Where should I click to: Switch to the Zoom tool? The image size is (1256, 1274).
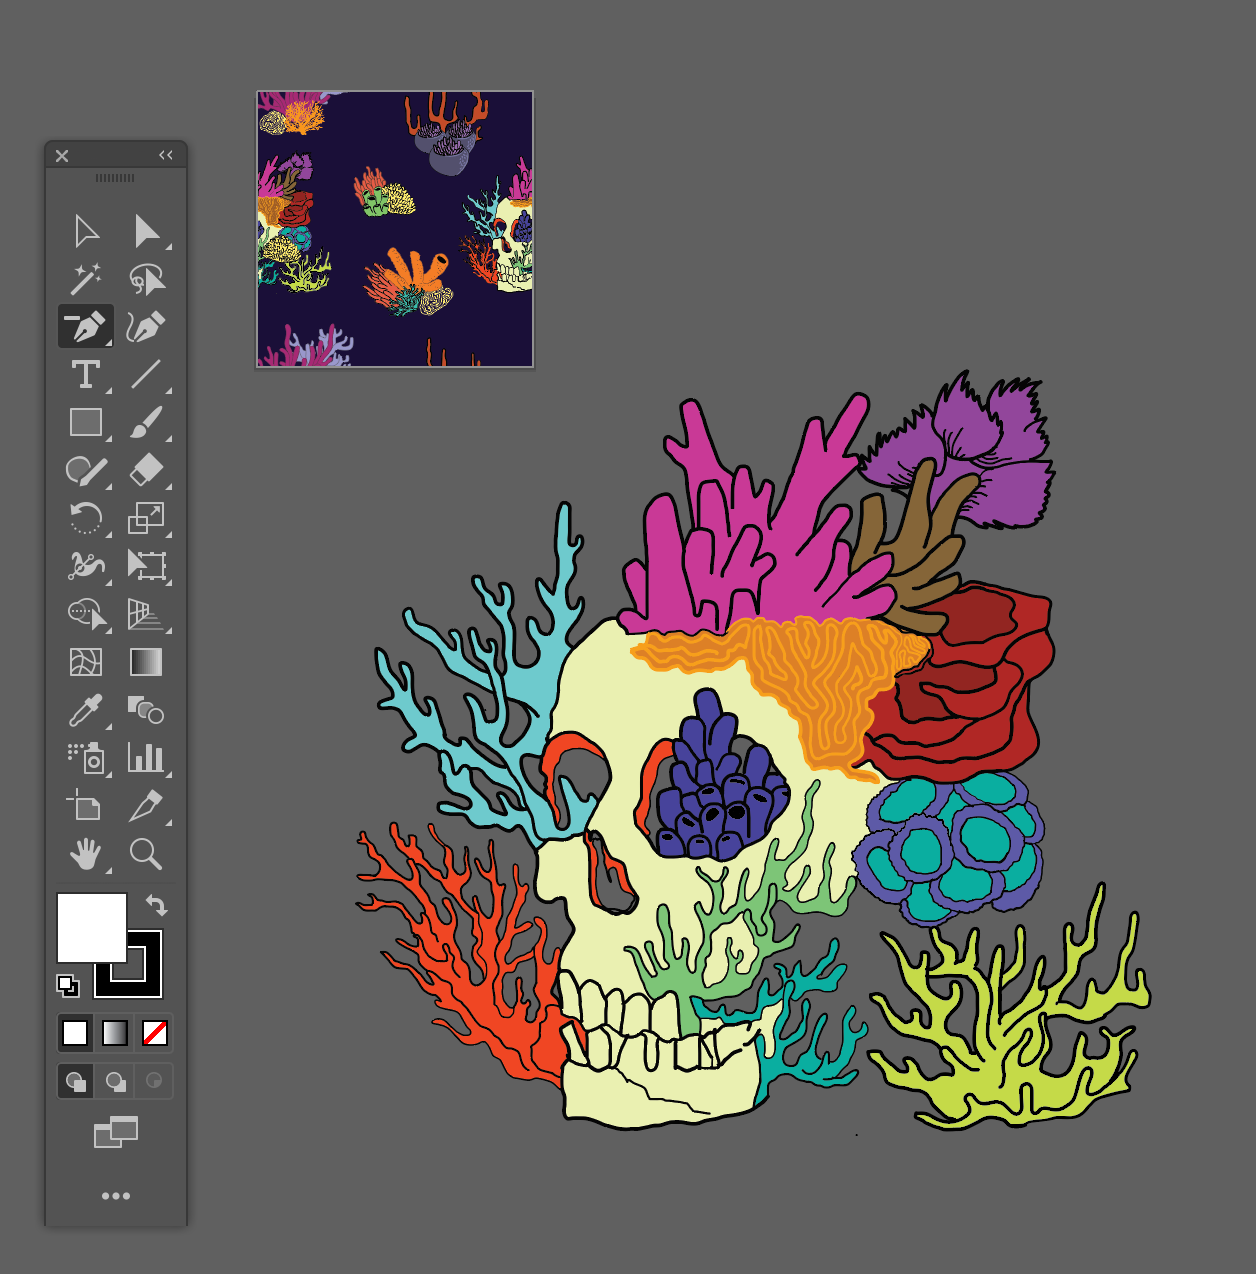pos(146,854)
